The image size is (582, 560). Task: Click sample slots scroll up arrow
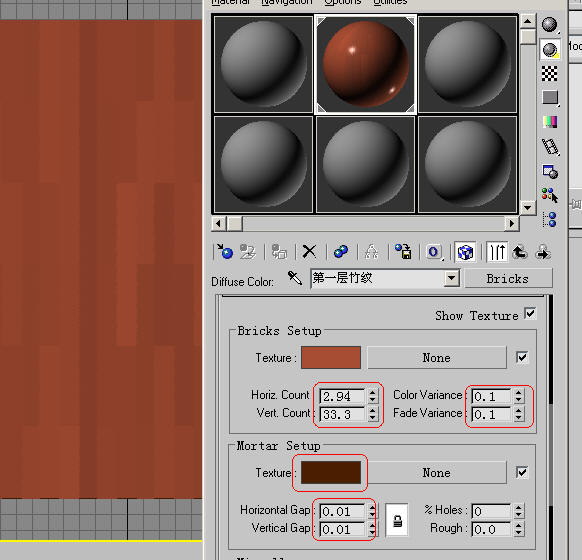coord(527,21)
